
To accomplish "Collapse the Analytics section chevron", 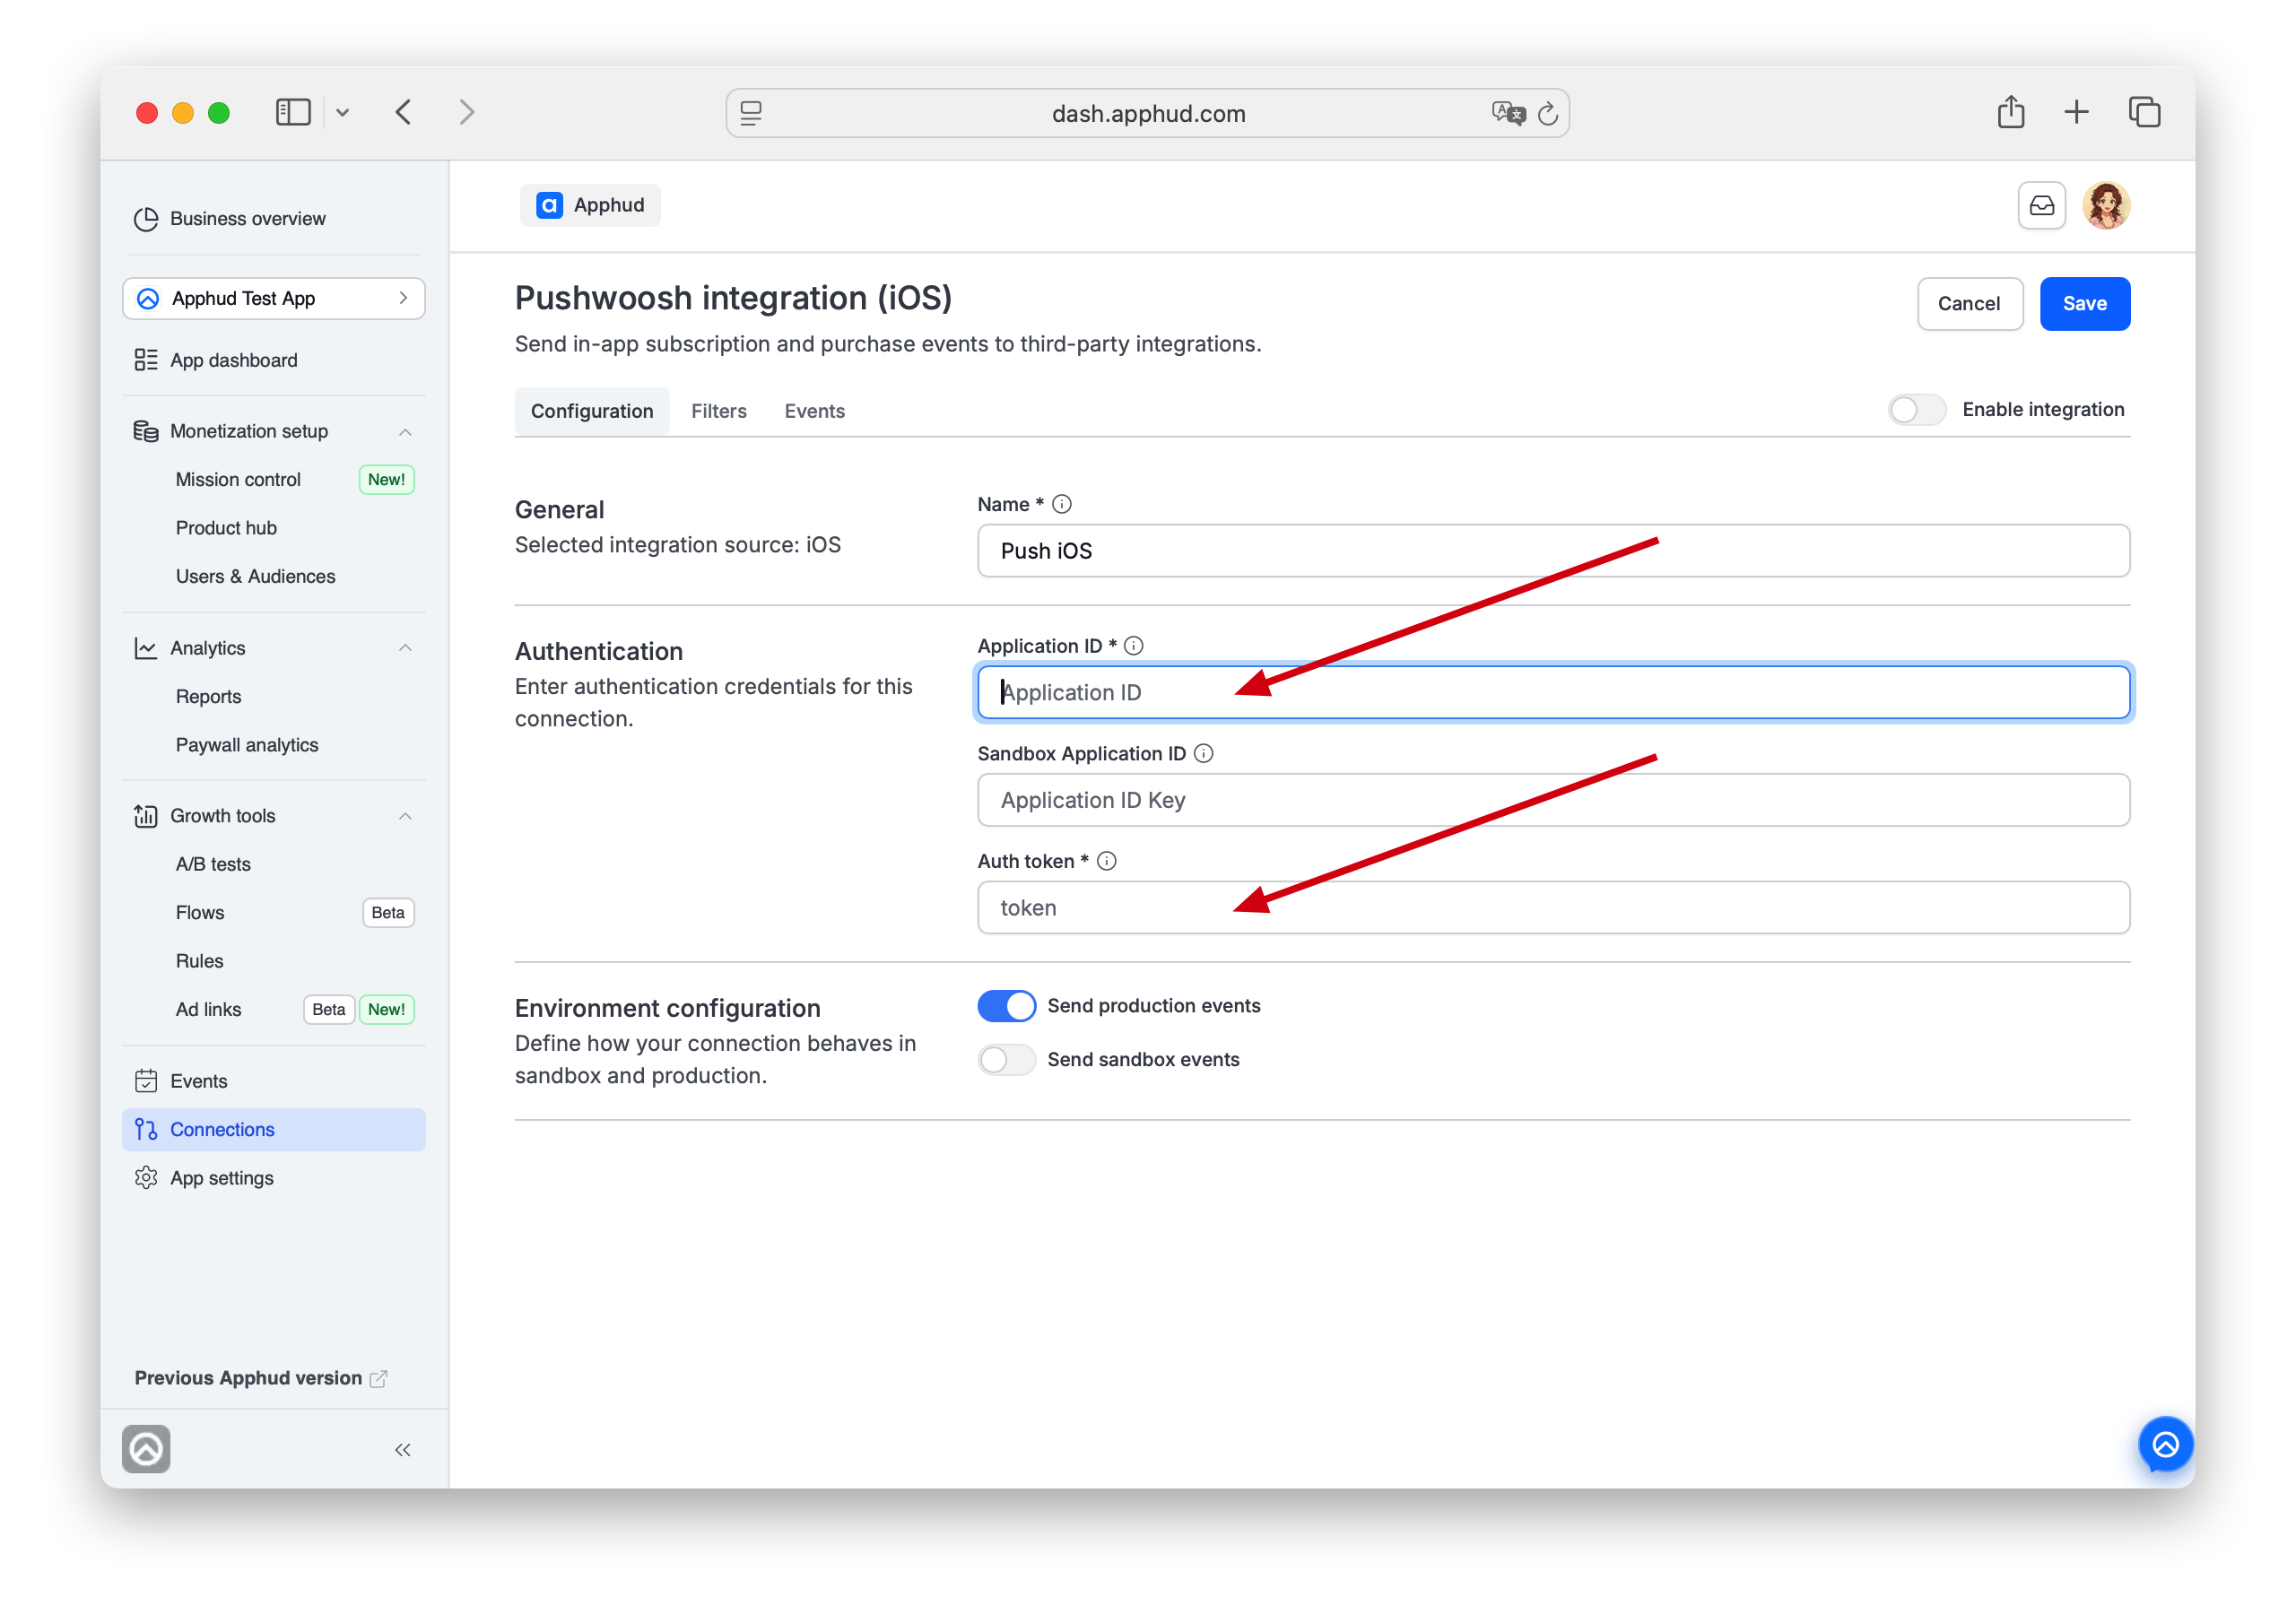I will (405, 648).
